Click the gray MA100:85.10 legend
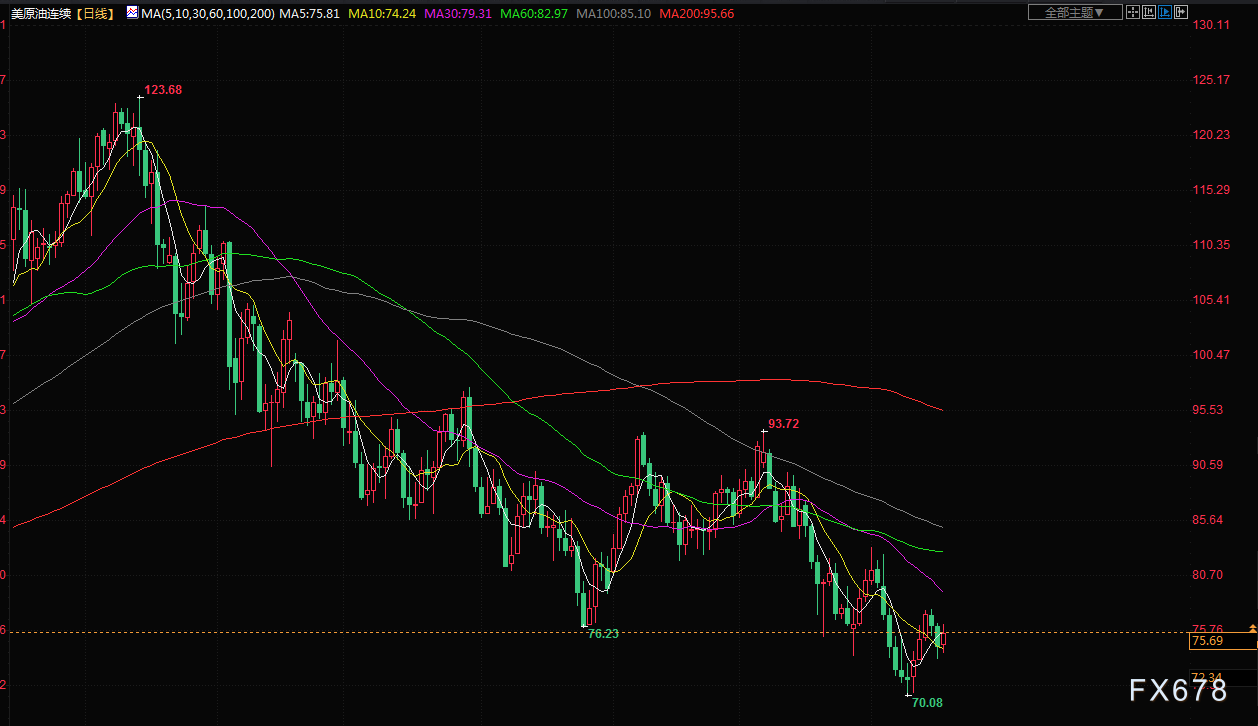 pyautogui.click(x=614, y=14)
